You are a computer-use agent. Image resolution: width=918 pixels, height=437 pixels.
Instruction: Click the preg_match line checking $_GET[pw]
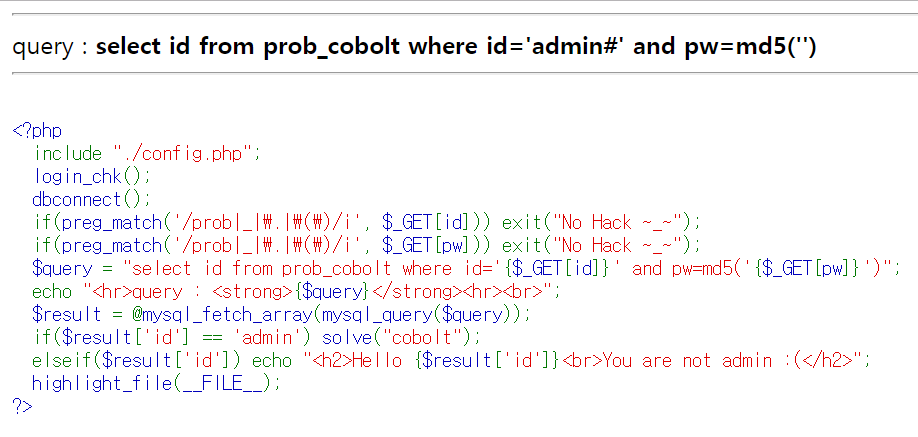366,245
